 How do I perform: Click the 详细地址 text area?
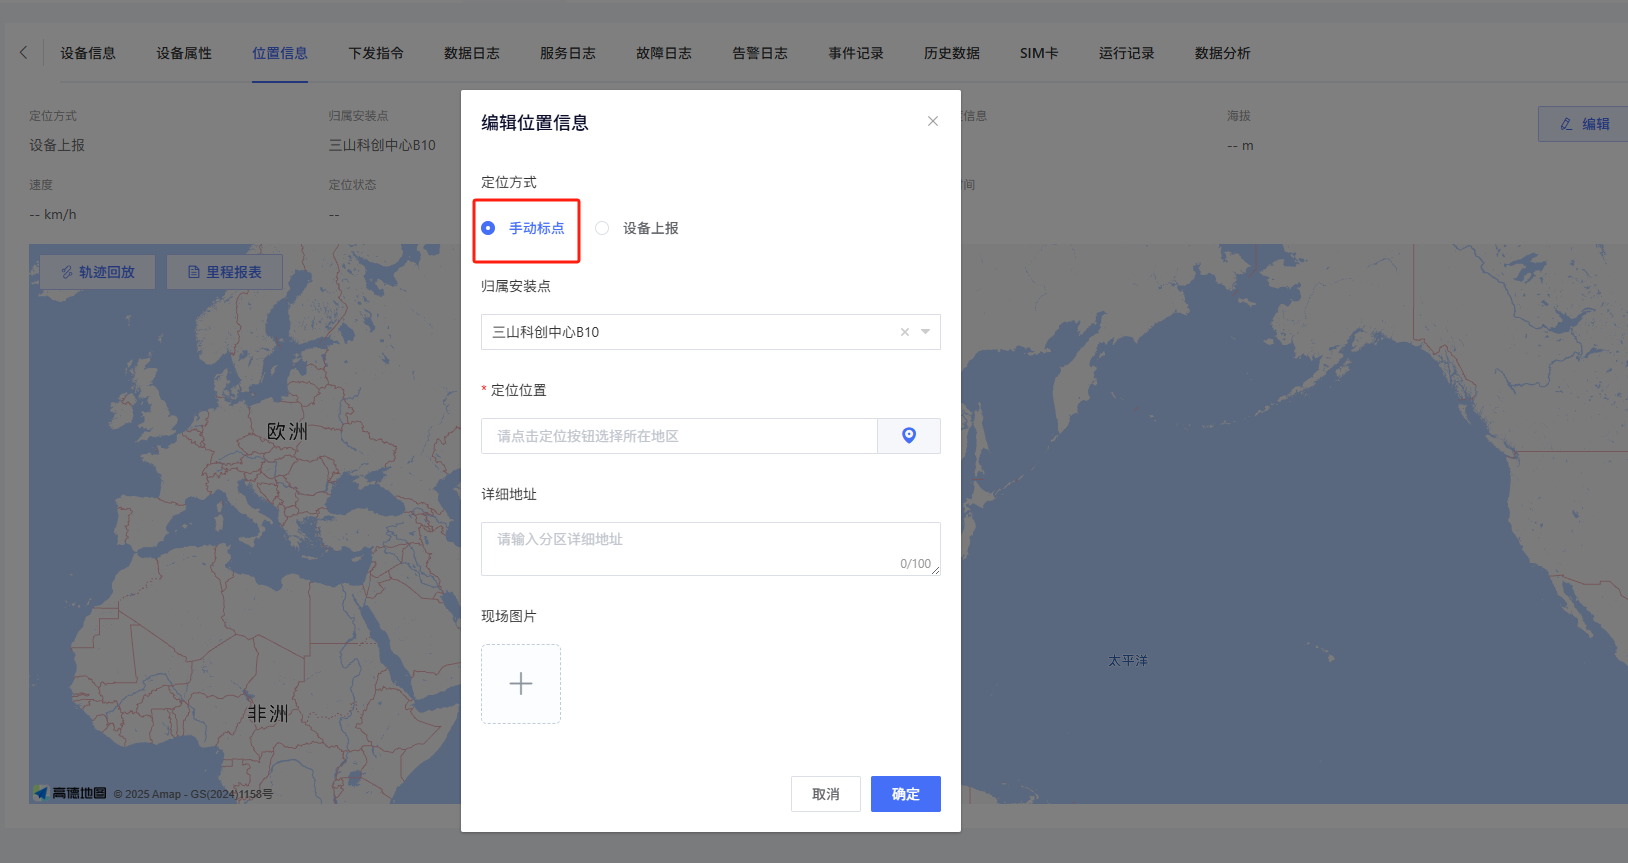710,548
